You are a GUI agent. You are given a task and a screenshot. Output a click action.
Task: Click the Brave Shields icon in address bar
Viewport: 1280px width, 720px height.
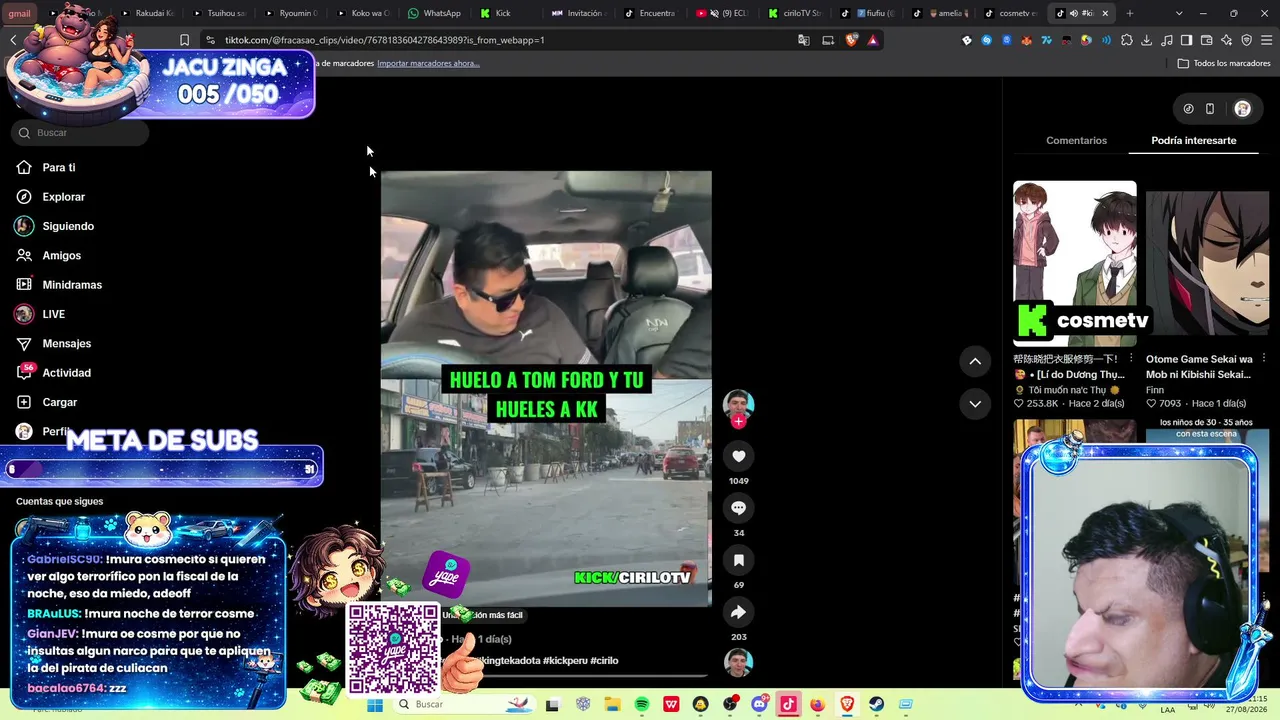click(851, 40)
